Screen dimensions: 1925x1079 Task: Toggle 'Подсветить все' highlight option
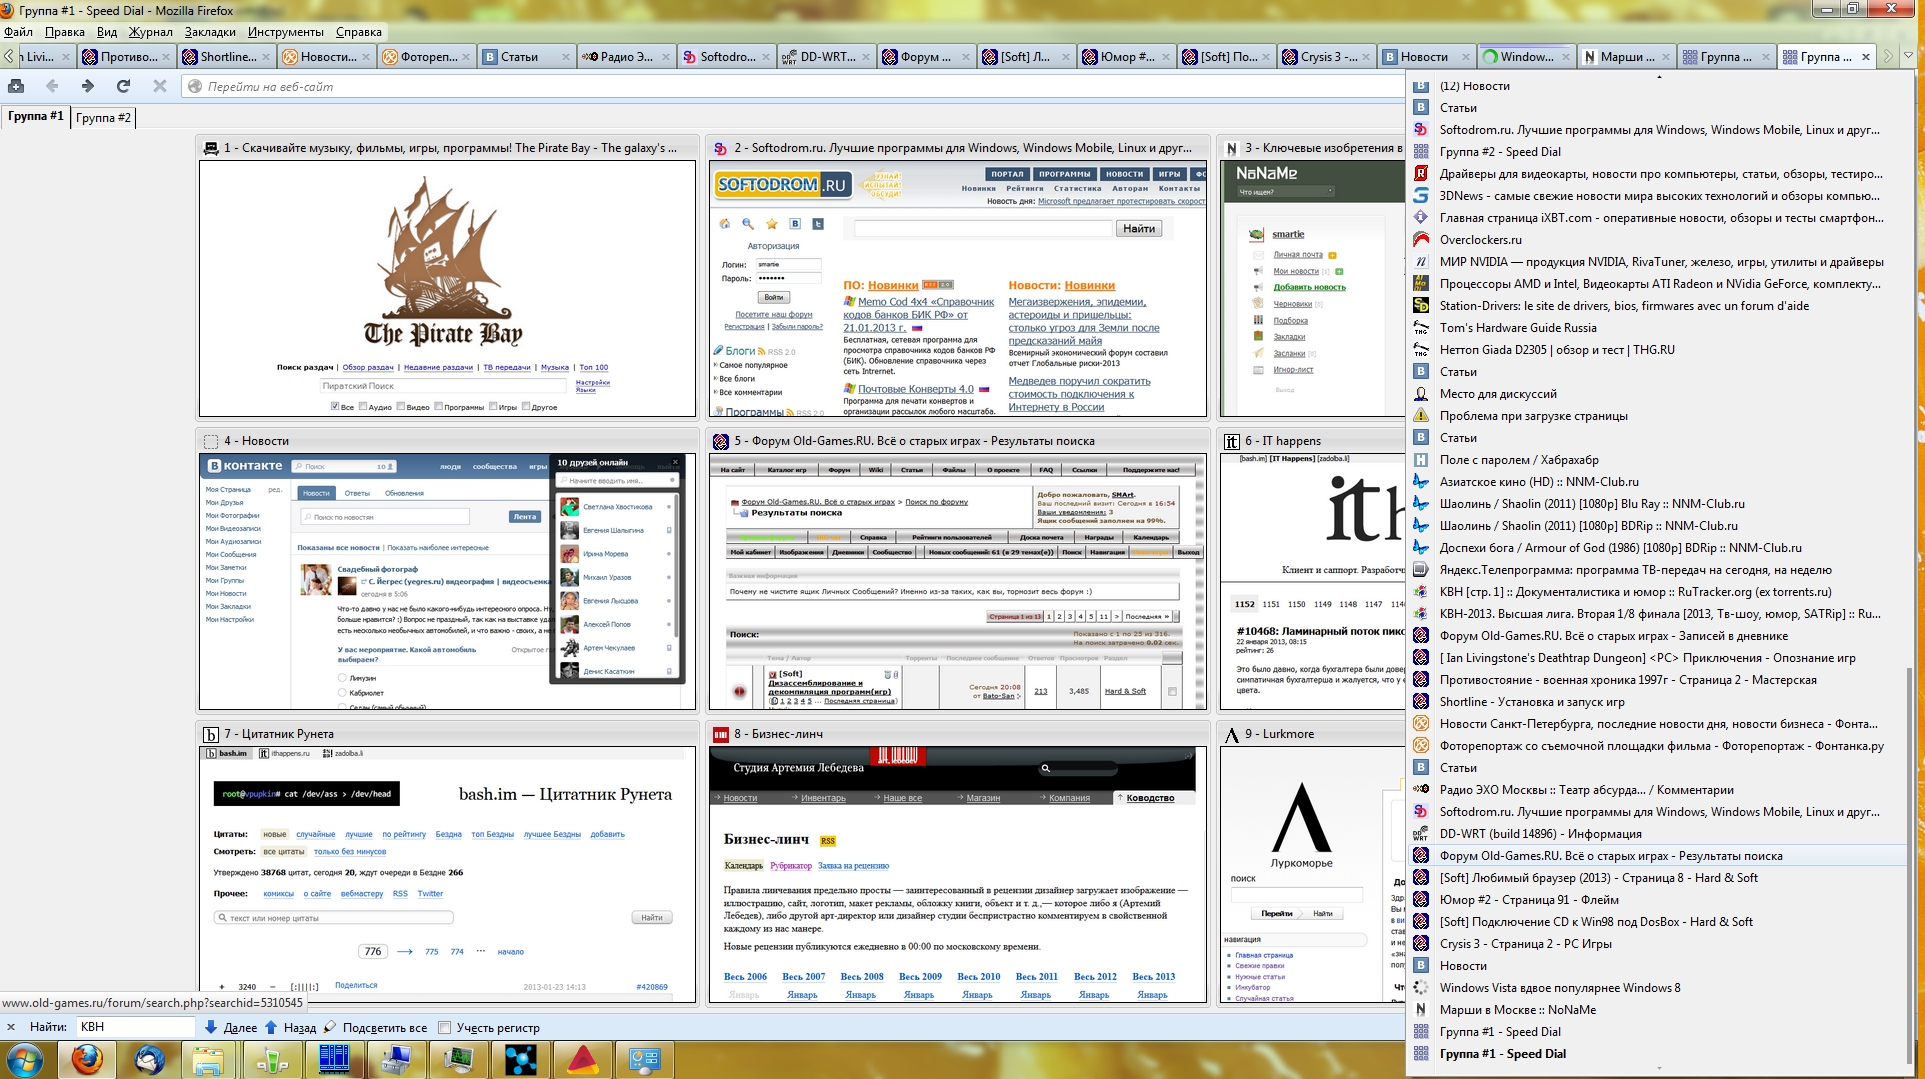tap(376, 1027)
